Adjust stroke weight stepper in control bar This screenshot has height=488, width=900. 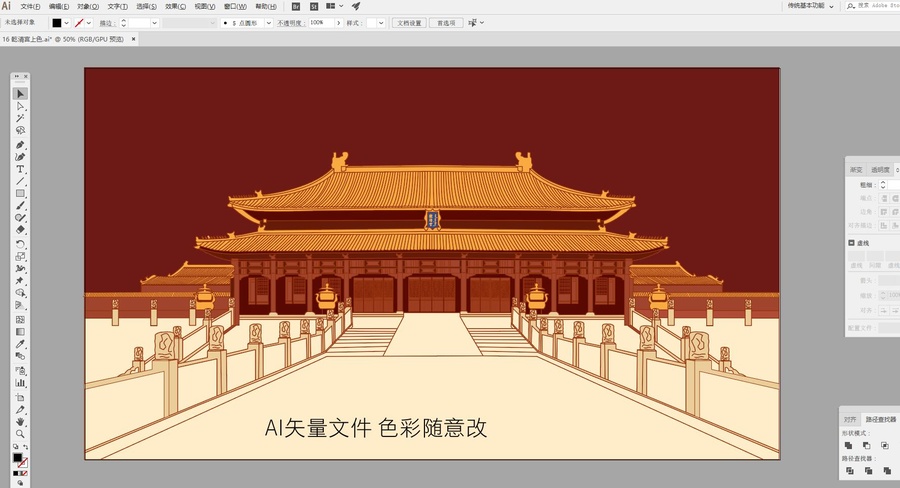(x=123, y=23)
